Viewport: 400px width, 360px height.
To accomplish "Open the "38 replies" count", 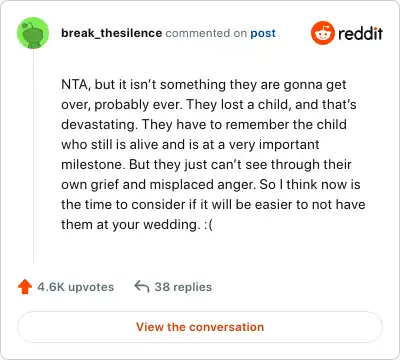I will pos(183,287).
